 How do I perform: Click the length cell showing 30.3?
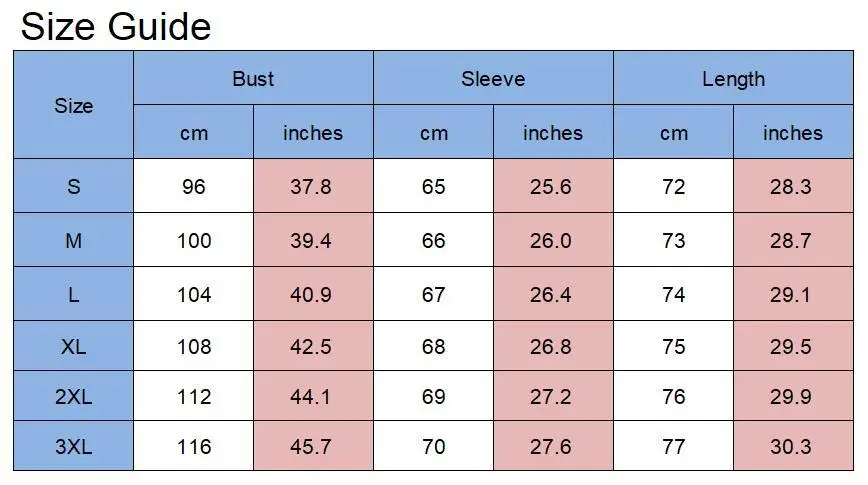(x=792, y=447)
